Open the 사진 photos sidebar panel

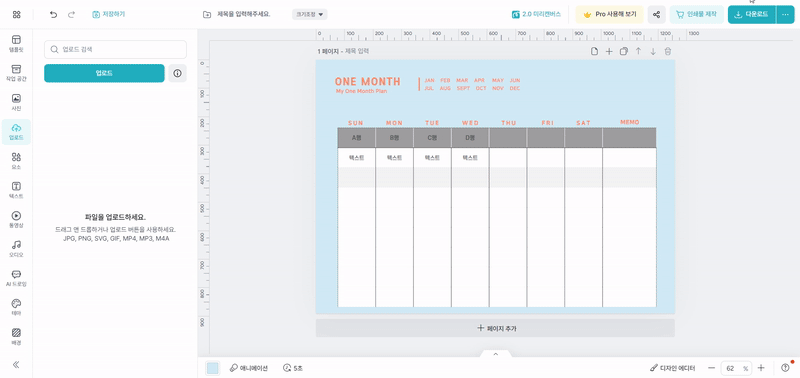(x=16, y=103)
